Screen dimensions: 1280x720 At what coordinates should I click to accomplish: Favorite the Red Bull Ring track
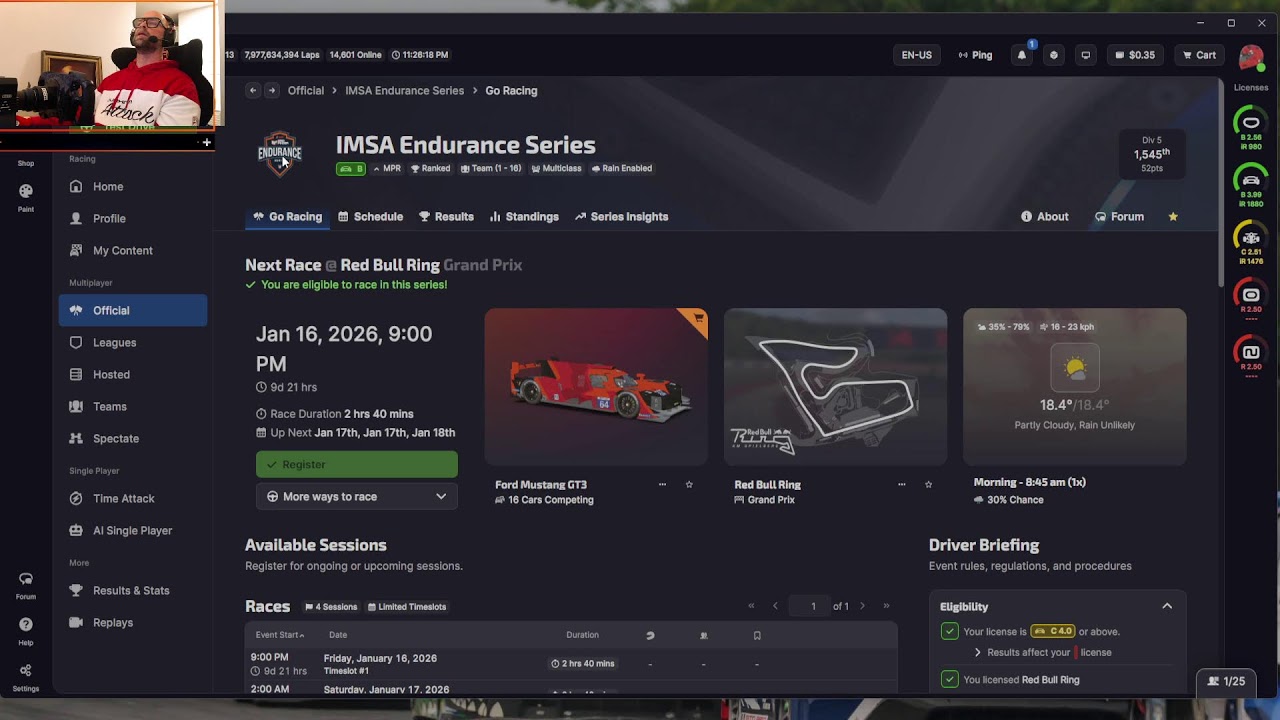pos(928,484)
